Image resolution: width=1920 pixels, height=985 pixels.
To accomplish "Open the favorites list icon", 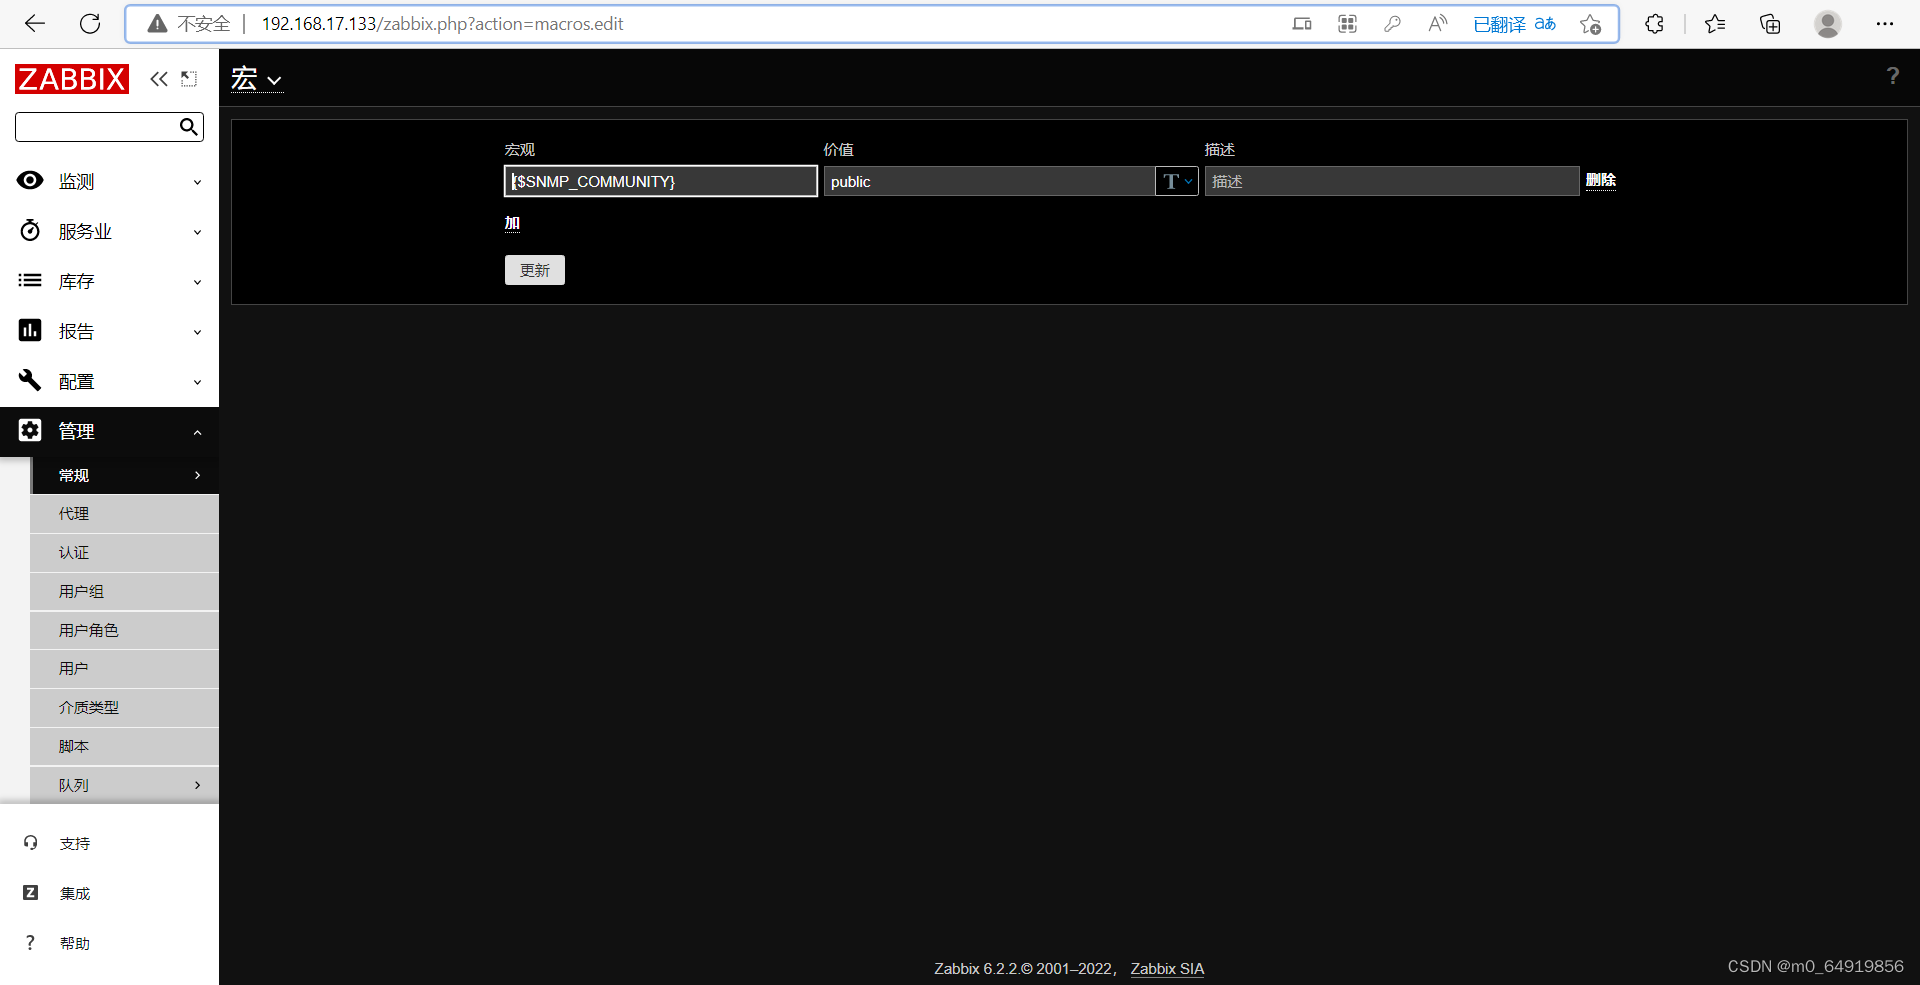I will click(x=1715, y=24).
